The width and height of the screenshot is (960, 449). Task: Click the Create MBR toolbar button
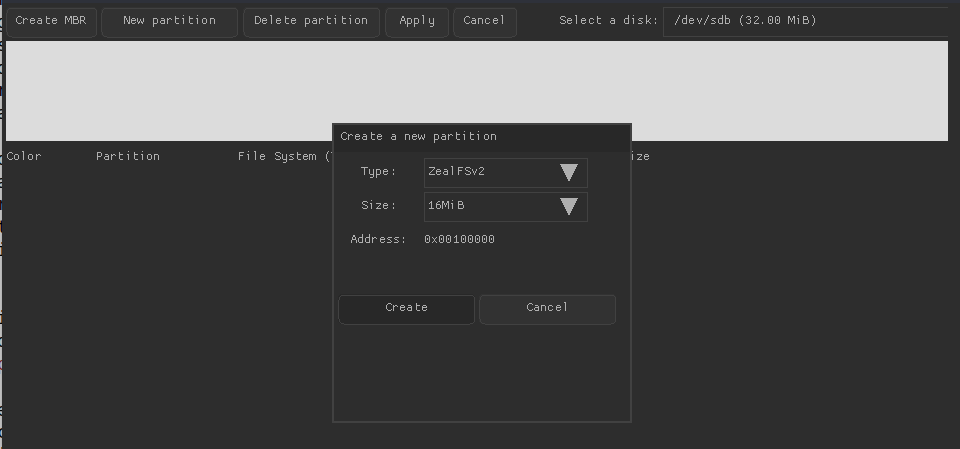click(51, 21)
